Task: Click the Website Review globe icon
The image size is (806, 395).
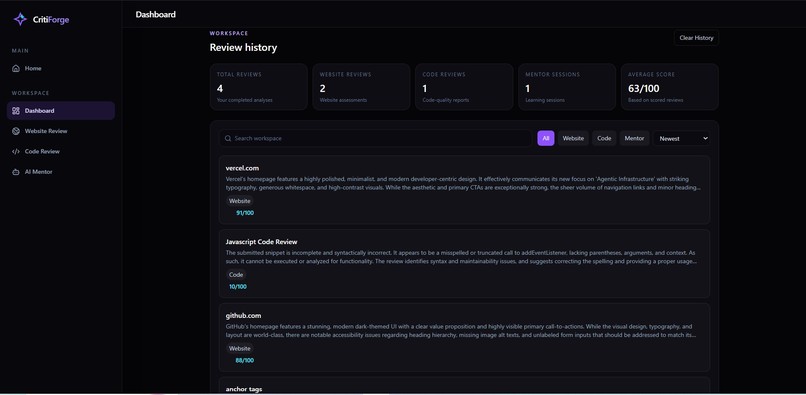Action: [x=16, y=131]
